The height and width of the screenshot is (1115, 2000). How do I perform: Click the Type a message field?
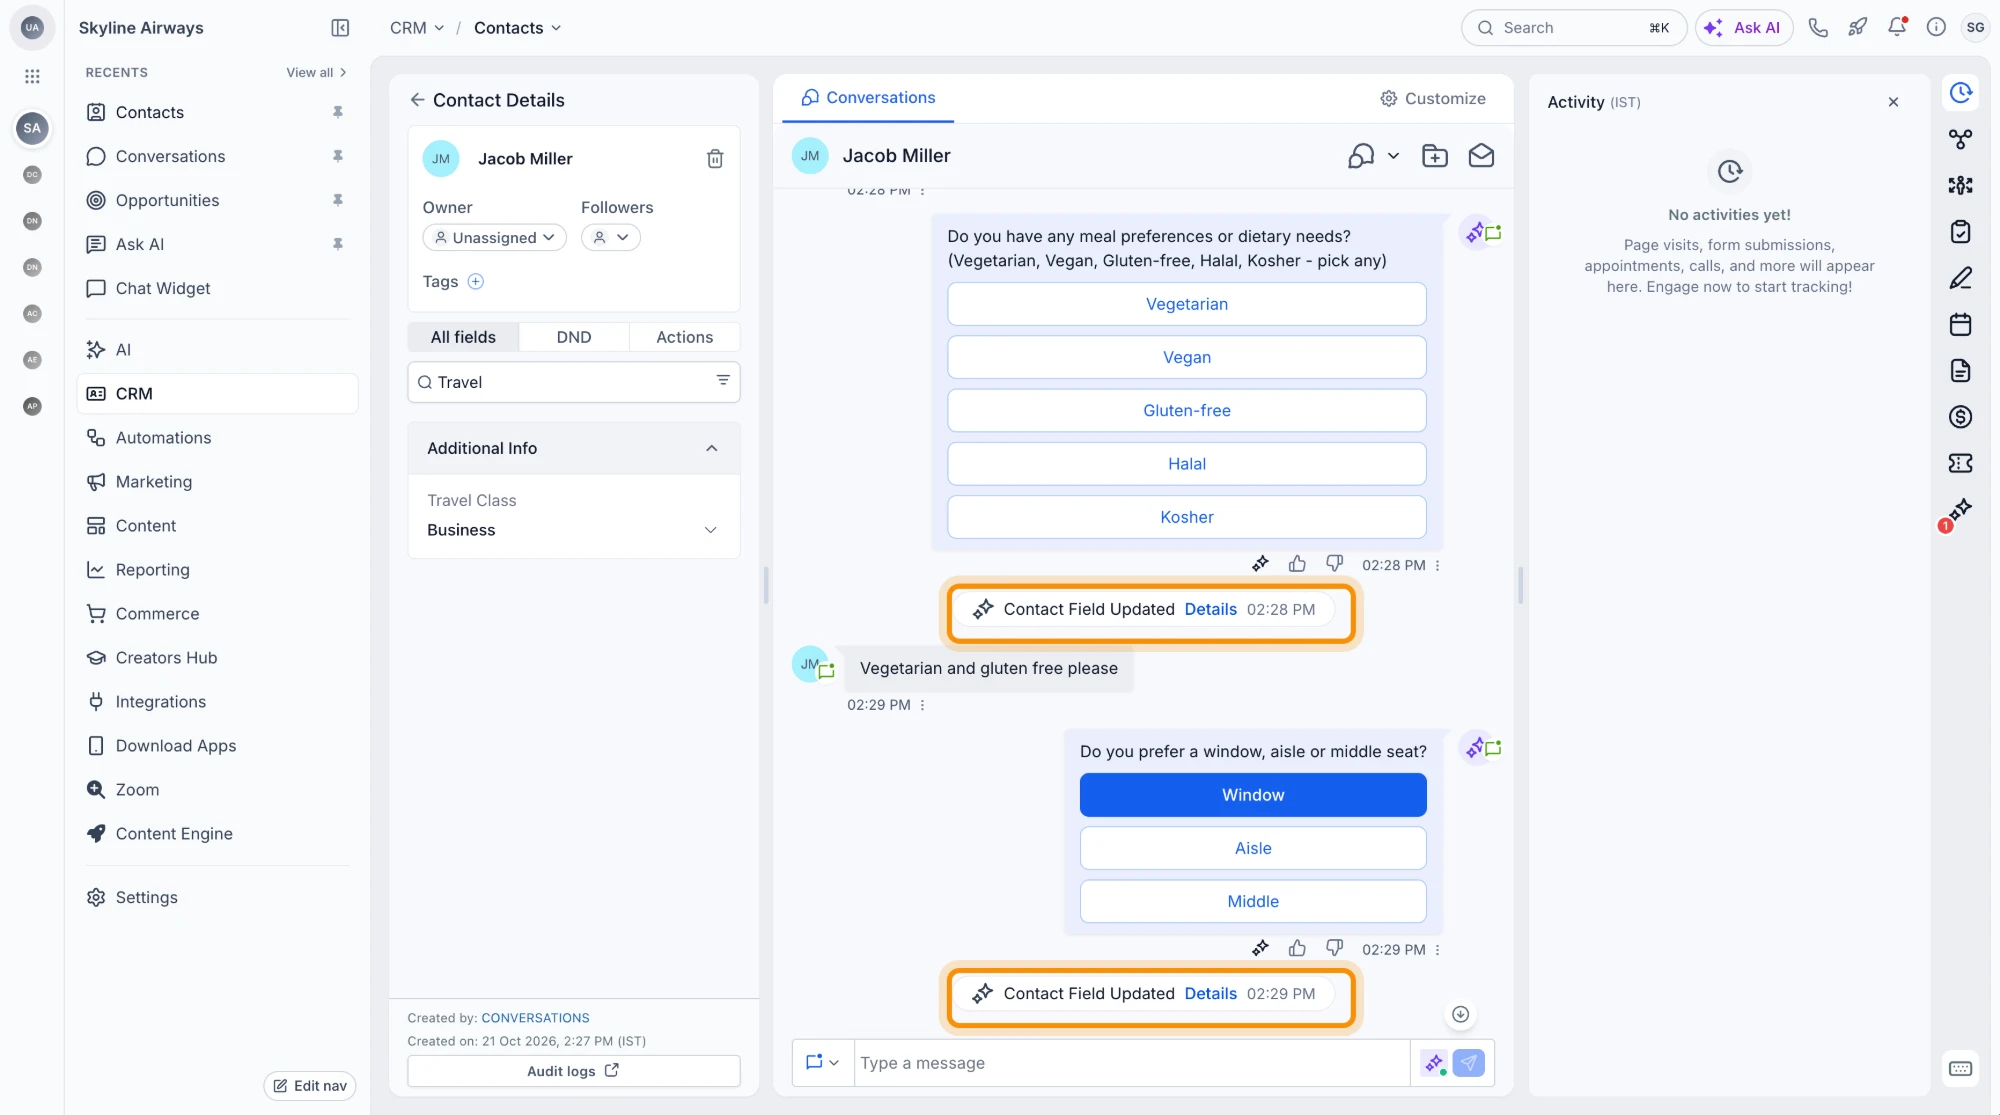click(x=1132, y=1063)
